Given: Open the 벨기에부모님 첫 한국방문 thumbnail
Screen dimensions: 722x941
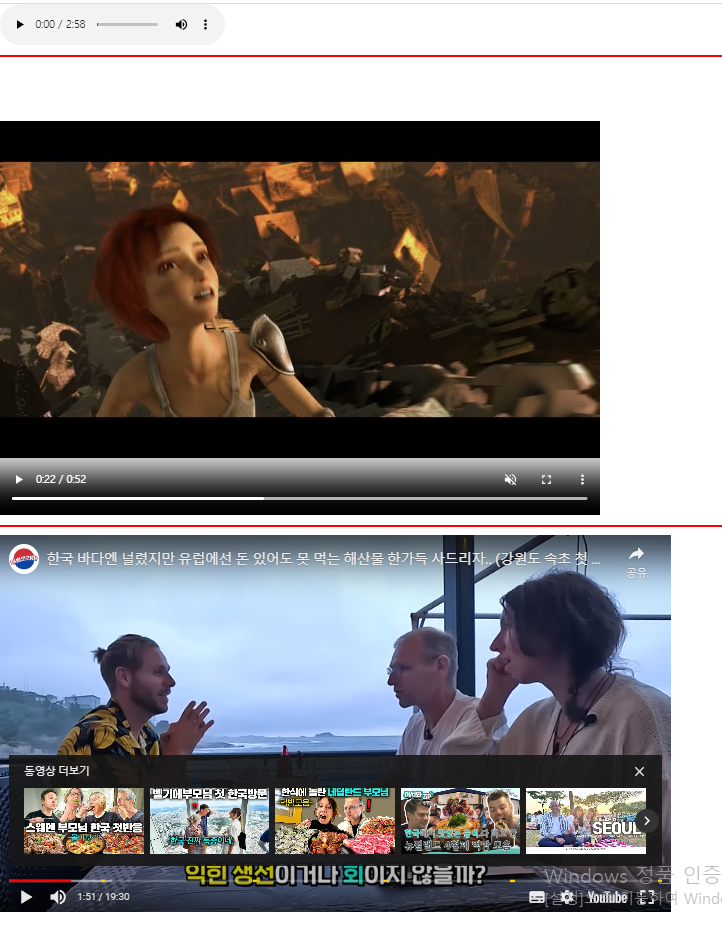Looking at the screenshot, I should pos(209,821).
